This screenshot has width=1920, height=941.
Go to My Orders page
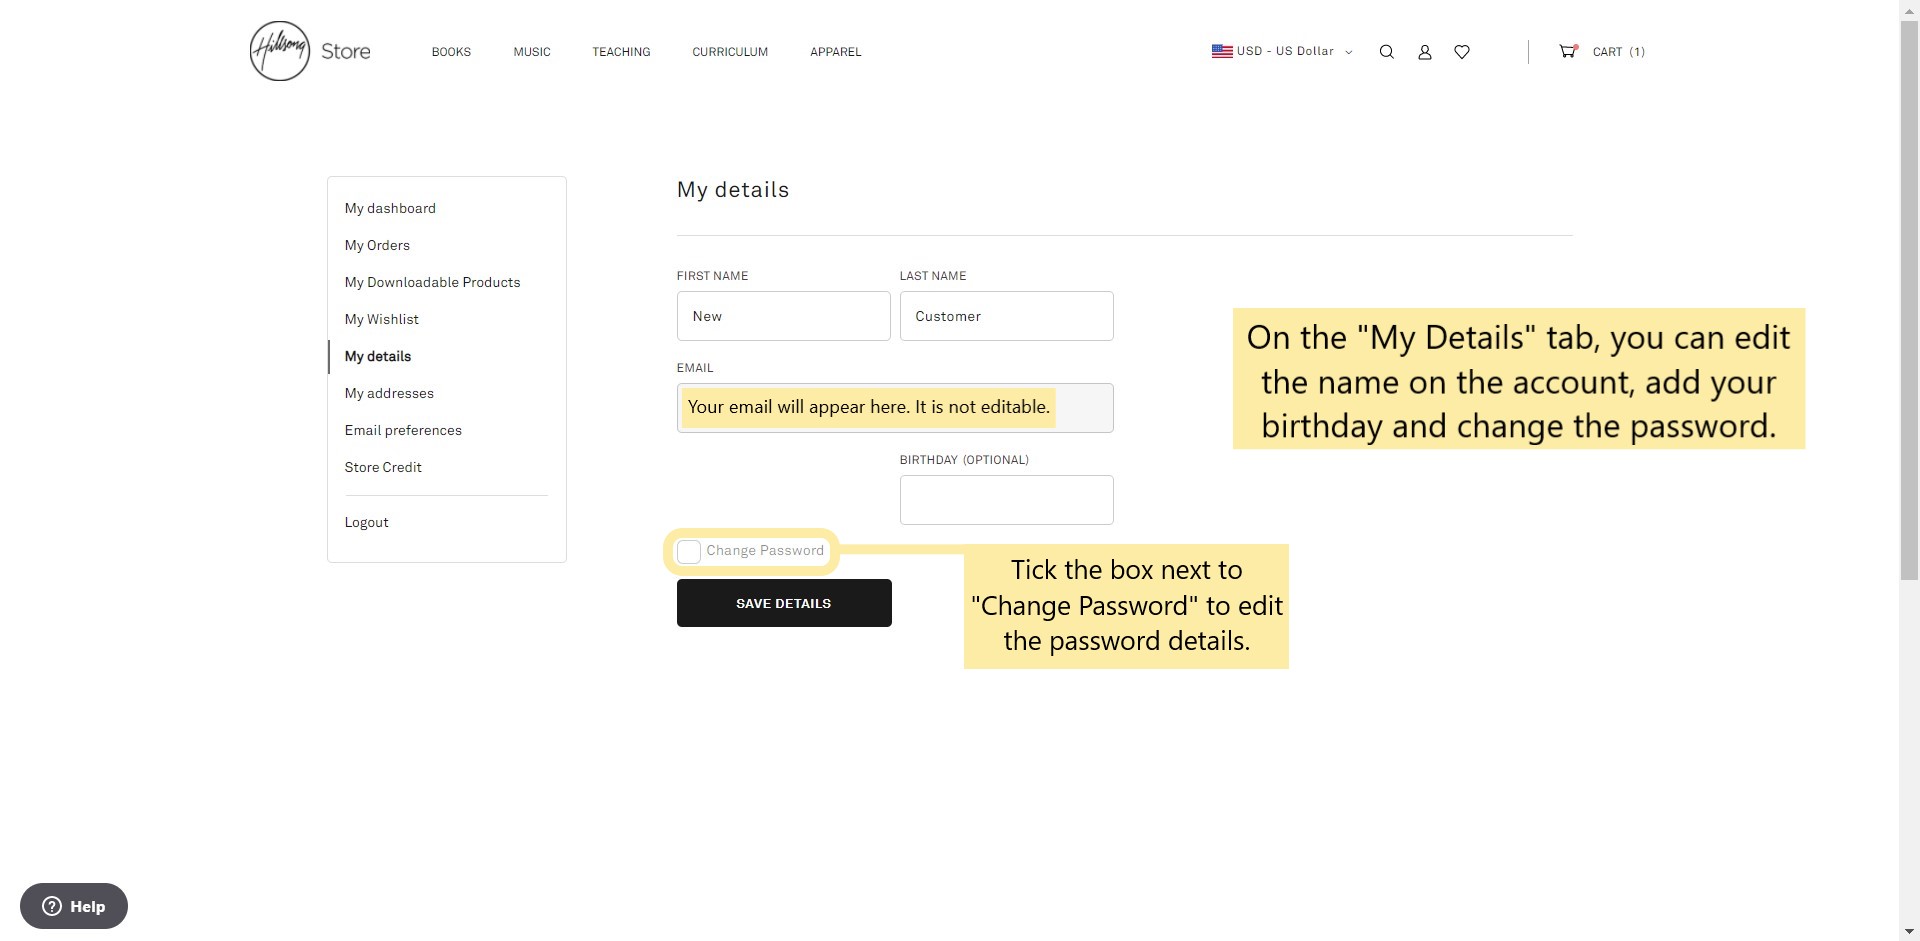pyautogui.click(x=377, y=245)
